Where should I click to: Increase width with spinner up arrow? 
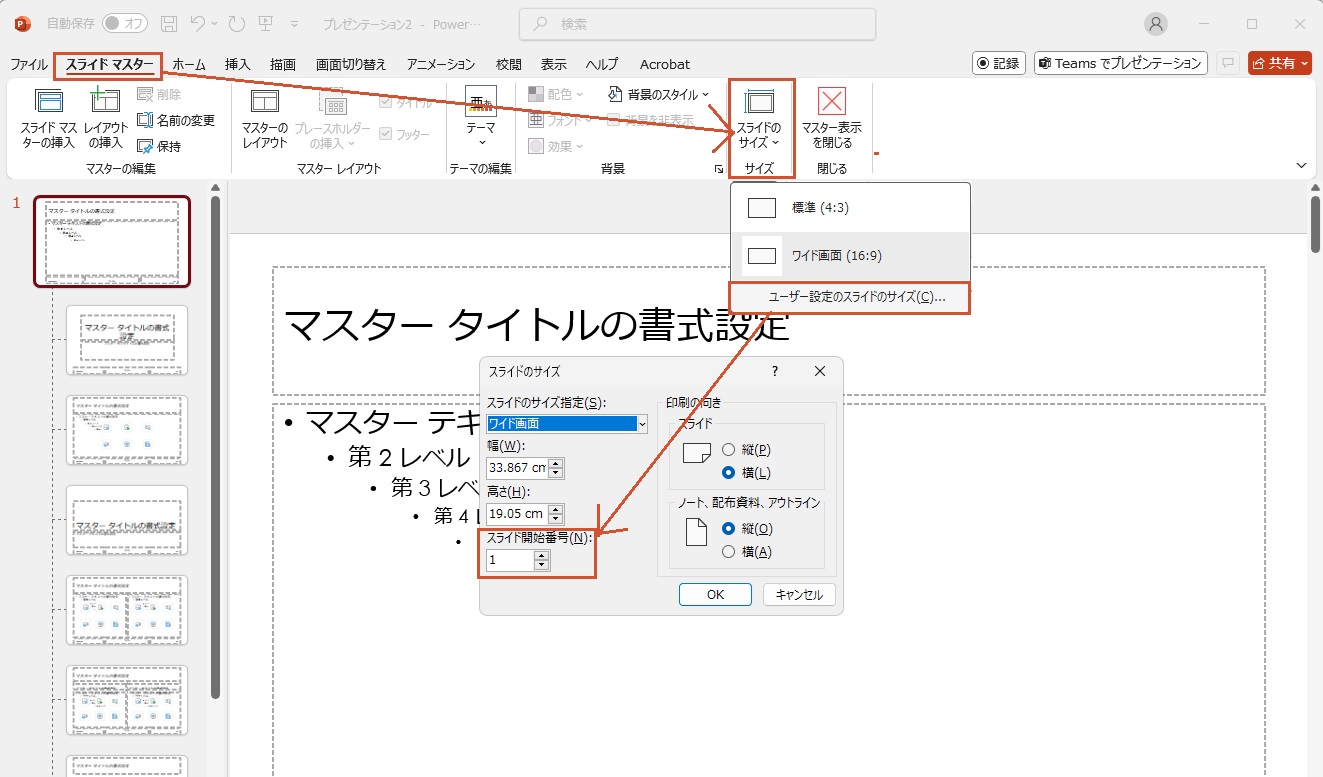(x=556, y=462)
